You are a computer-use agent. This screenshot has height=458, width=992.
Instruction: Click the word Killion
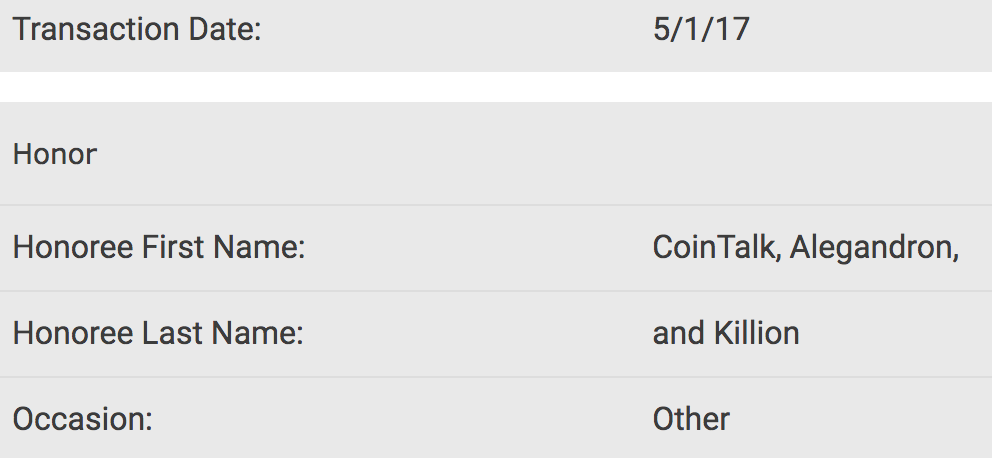757,333
